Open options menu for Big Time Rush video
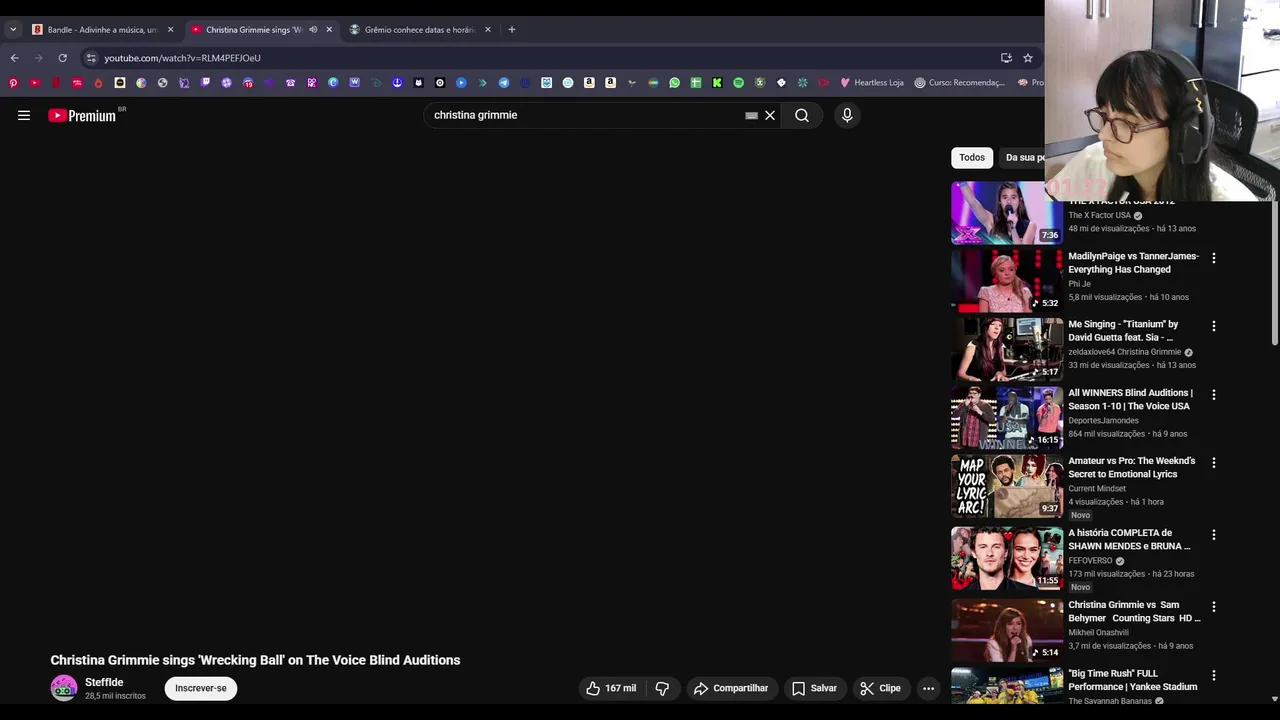Viewport: 1280px width, 720px height. point(1214,675)
